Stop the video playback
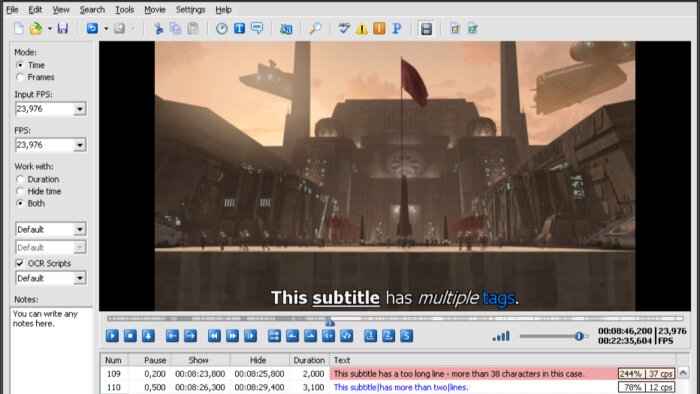Image resolution: width=700 pixels, height=394 pixels. pyautogui.click(x=130, y=336)
